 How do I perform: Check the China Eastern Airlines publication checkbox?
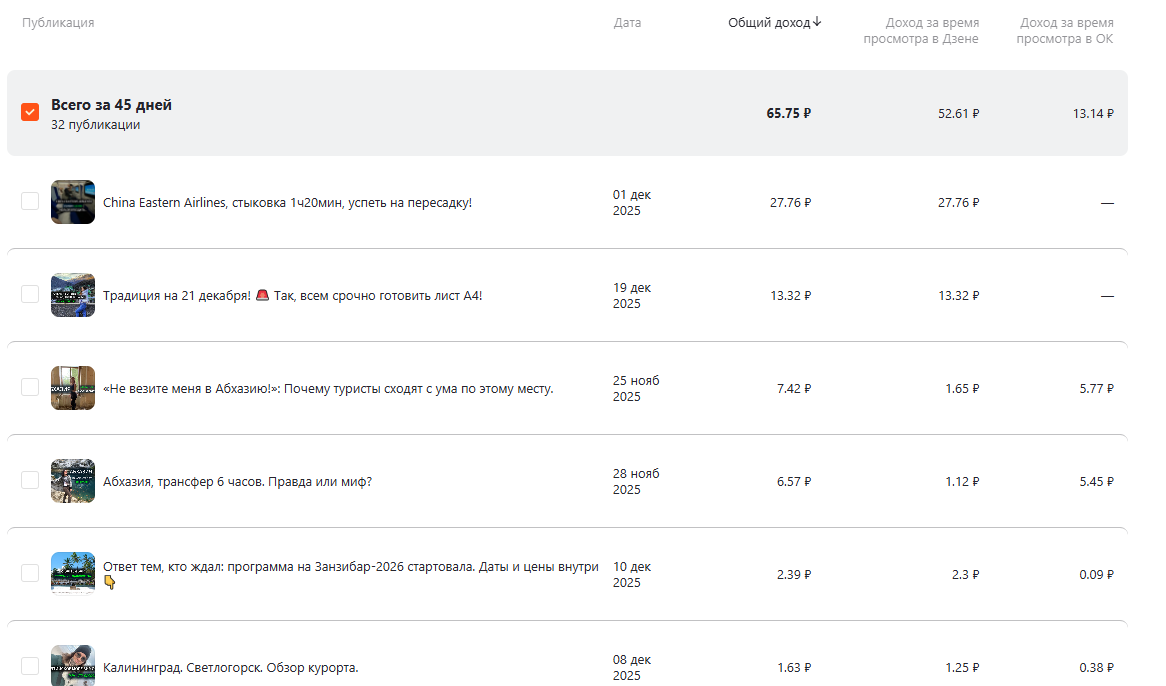[x=30, y=202]
